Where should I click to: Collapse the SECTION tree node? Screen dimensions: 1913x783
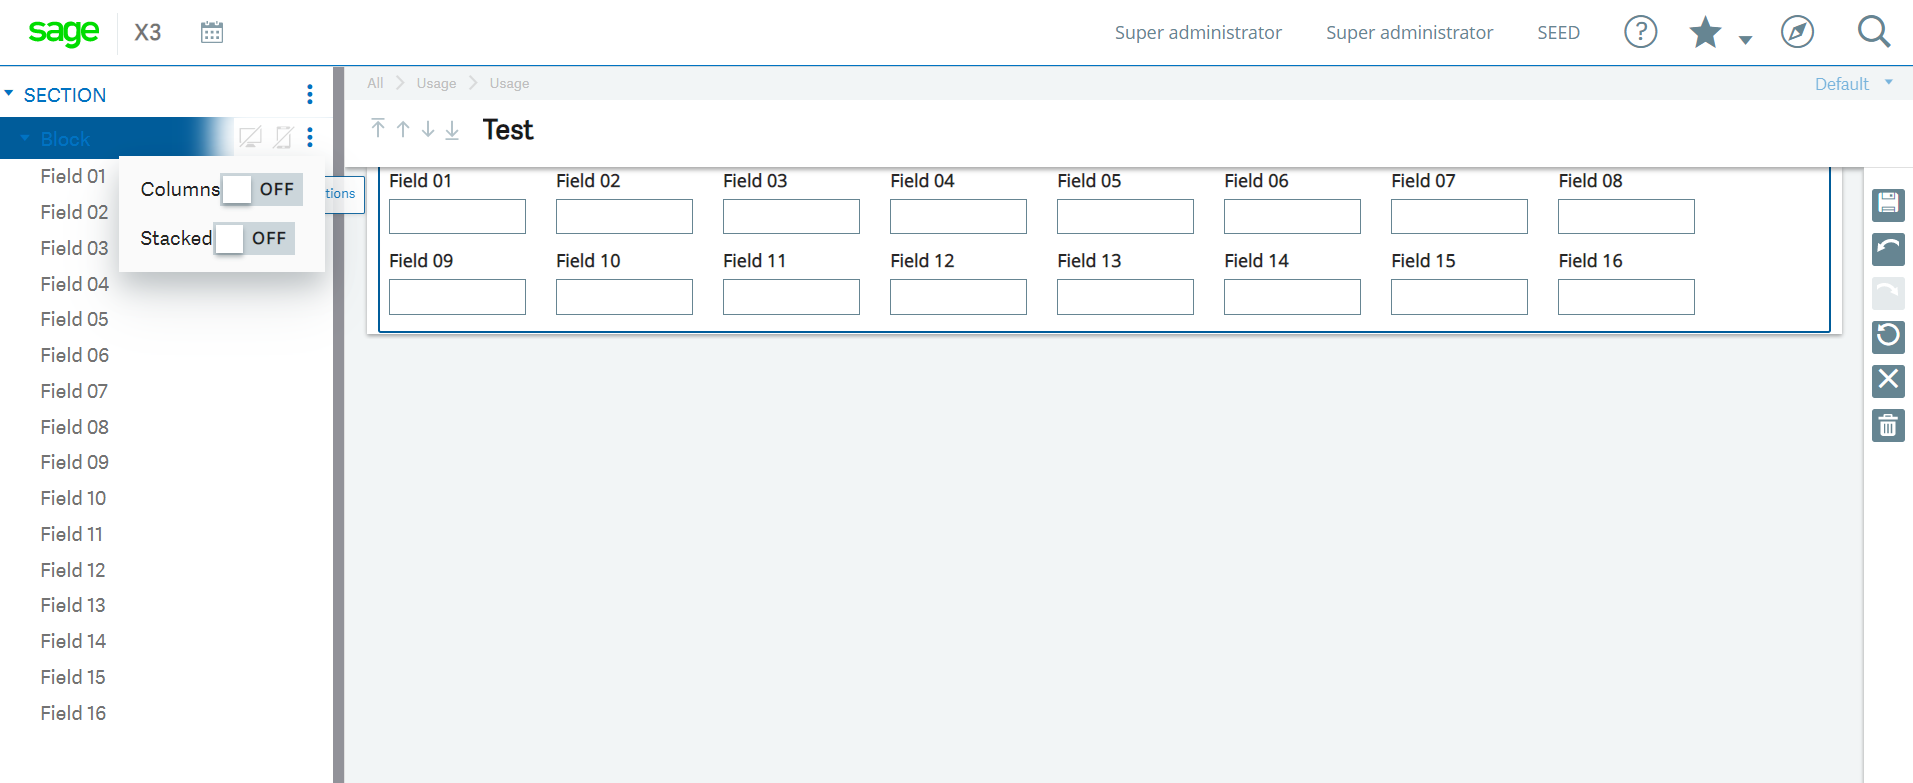tap(9, 93)
